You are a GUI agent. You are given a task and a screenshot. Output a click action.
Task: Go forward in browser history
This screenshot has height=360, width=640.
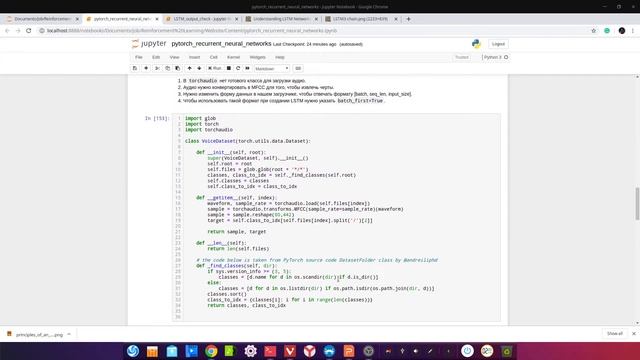pos(18,31)
